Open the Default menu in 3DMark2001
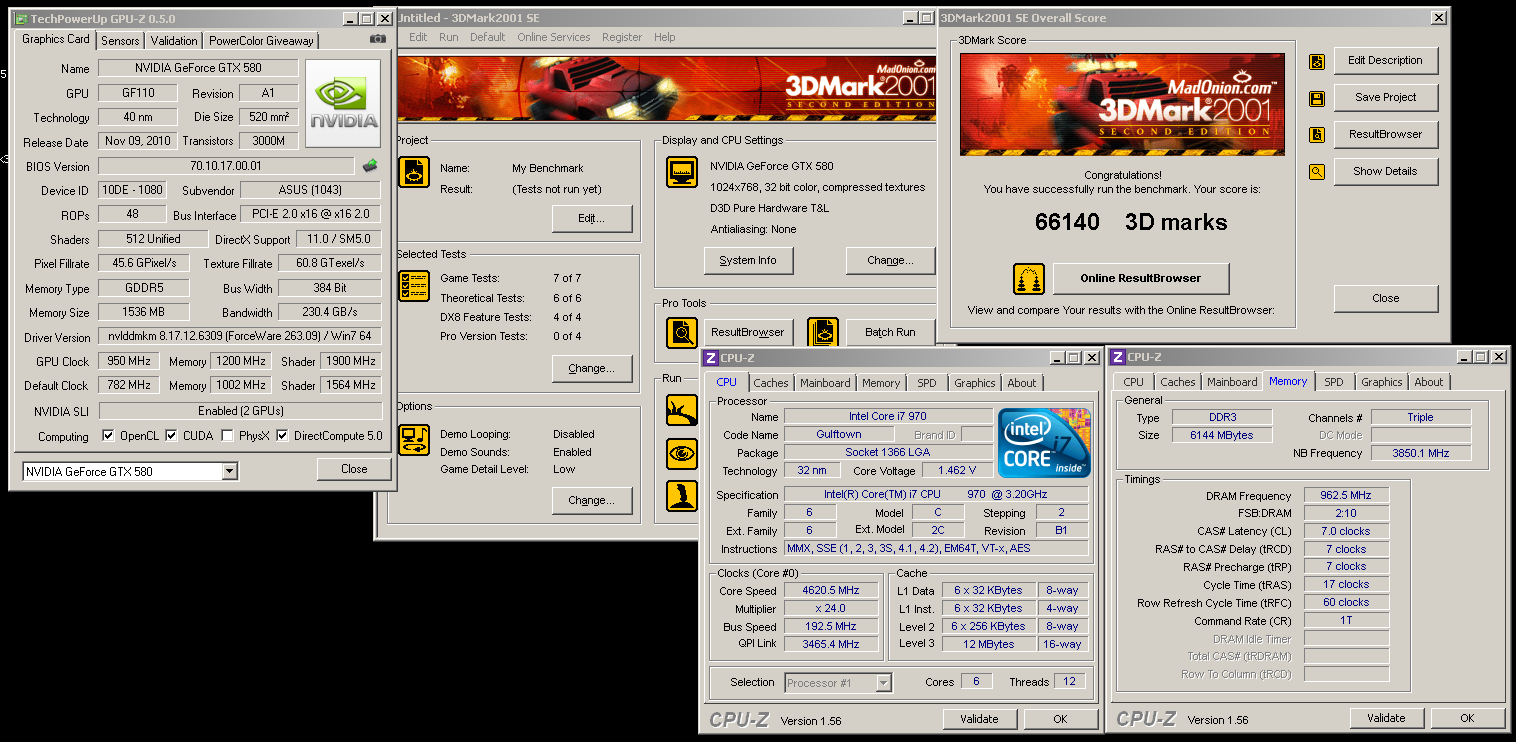 488,37
